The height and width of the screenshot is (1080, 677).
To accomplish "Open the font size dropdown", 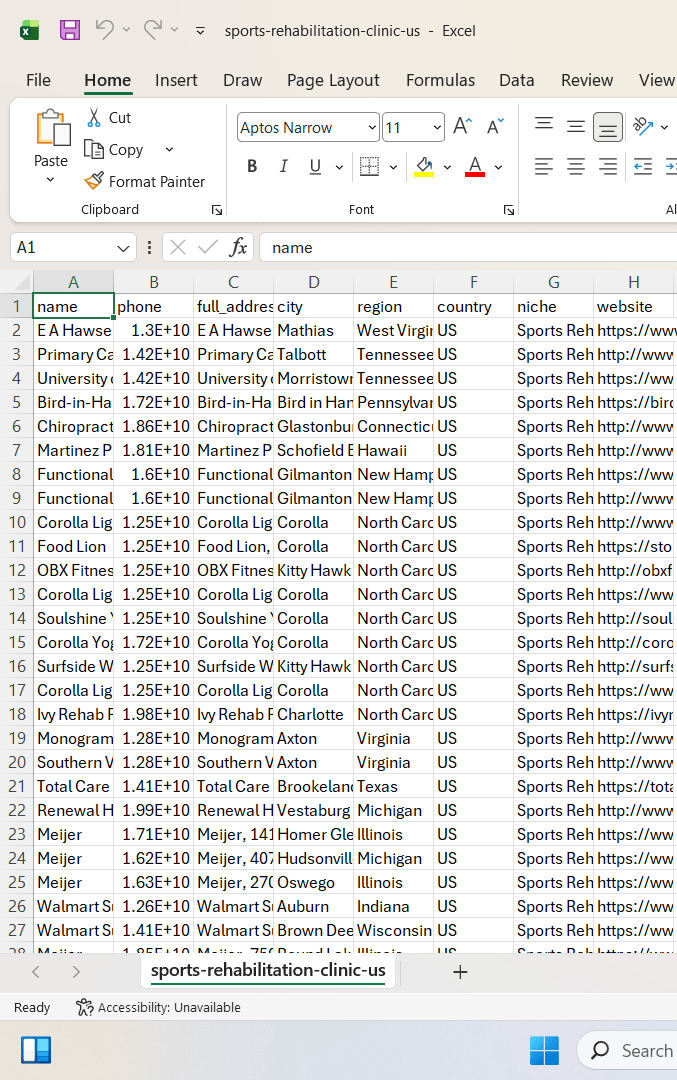I will tap(437, 127).
